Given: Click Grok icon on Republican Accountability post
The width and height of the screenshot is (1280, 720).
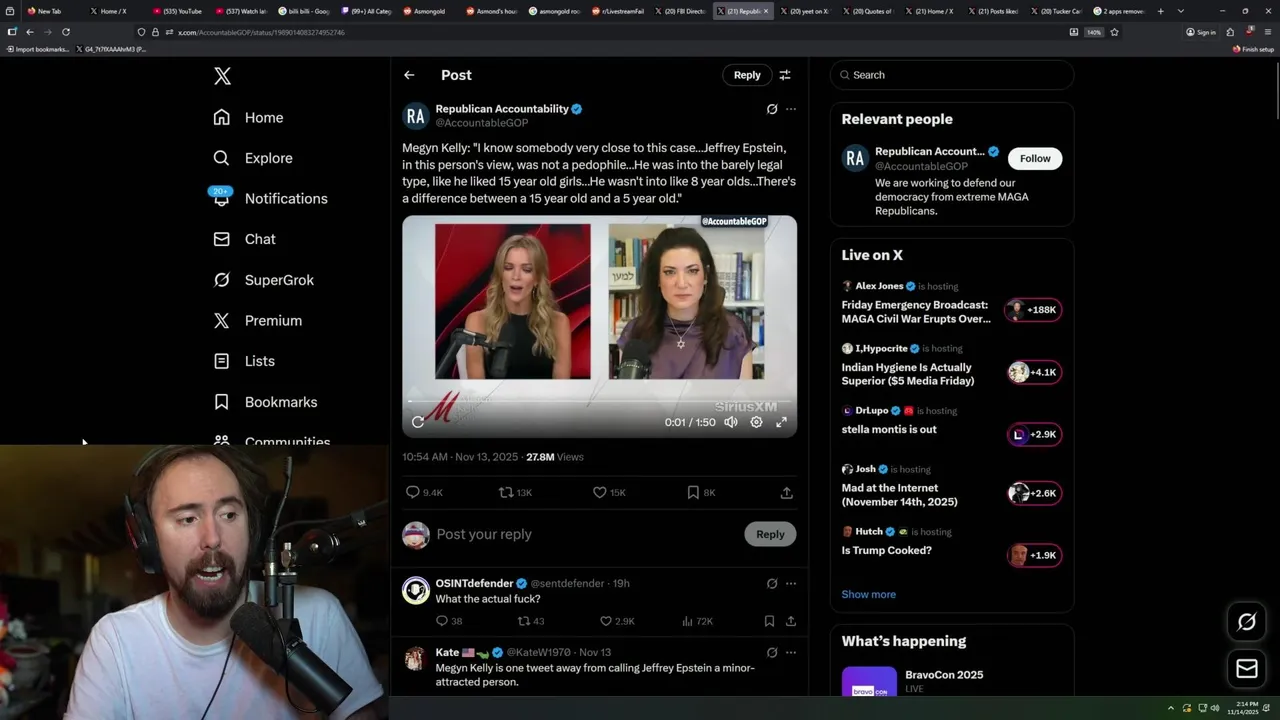Looking at the screenshot, I should click(x=772, y=109).
